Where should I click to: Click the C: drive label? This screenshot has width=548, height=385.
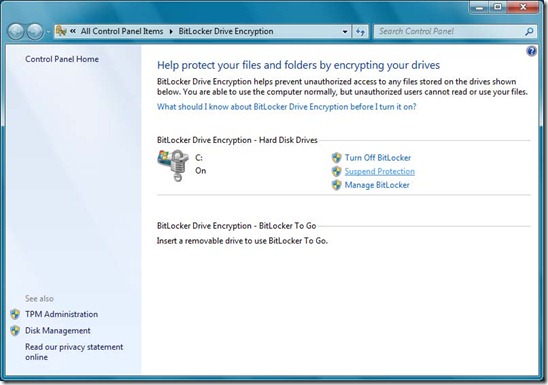[199, 158]
